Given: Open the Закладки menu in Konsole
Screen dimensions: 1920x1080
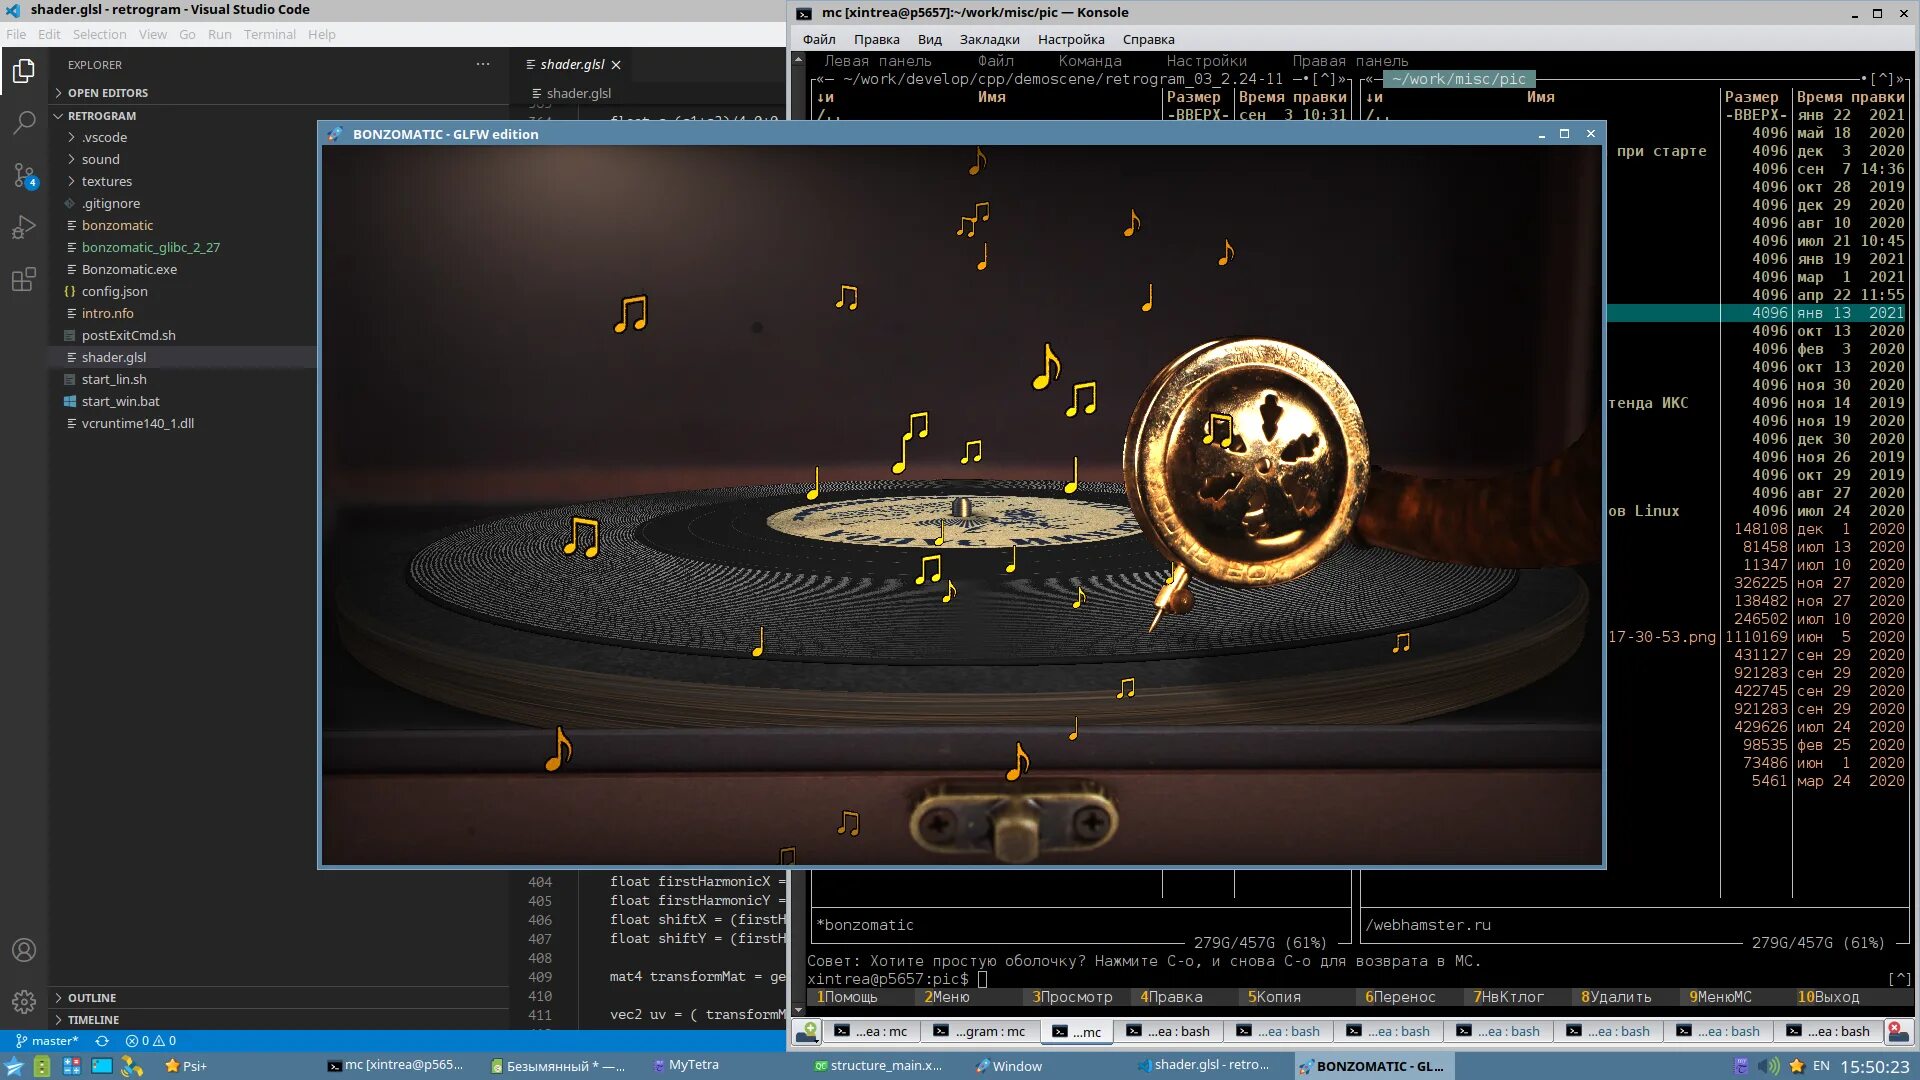Looking at the screenshot, I should point(989,40).
